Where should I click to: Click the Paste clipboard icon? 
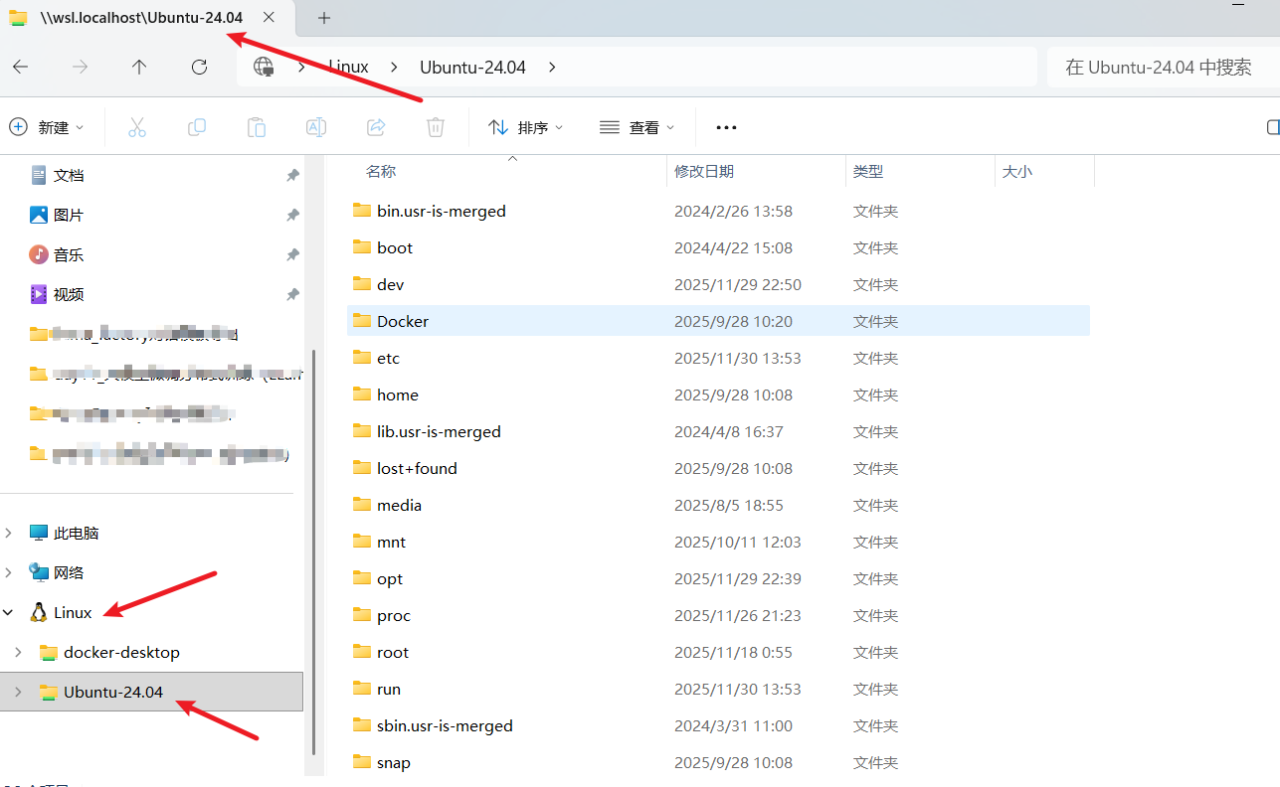coord(256,127)
